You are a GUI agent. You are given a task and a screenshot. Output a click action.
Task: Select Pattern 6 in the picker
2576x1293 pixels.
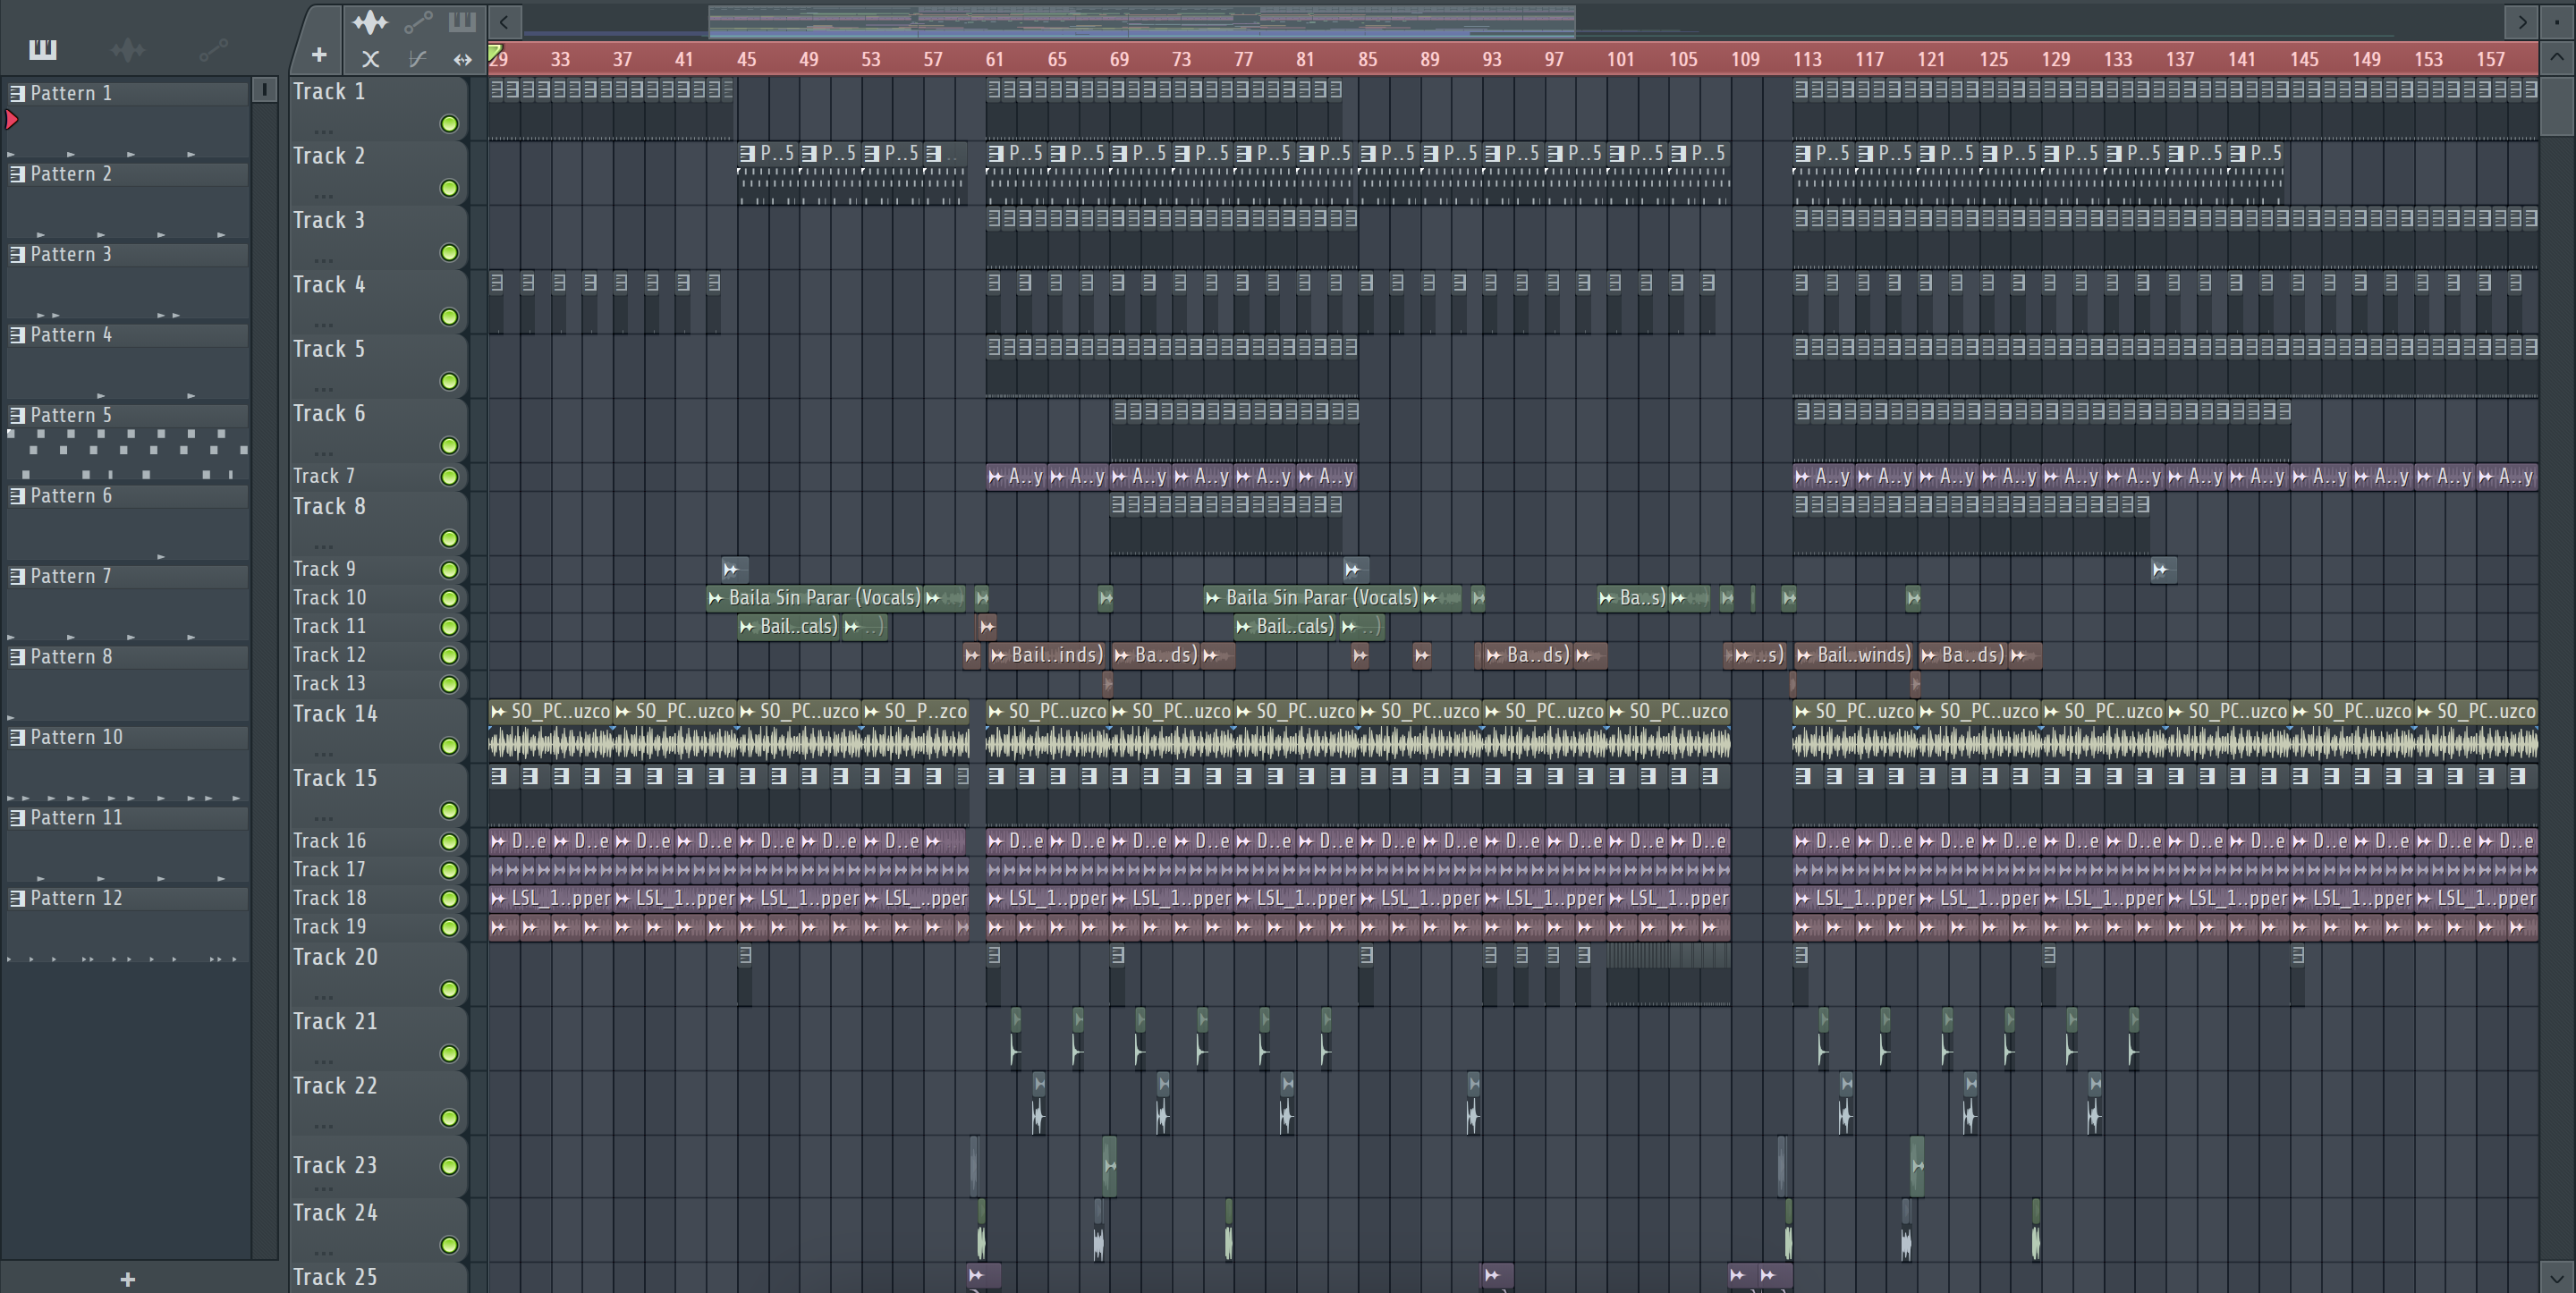[128, 496]
